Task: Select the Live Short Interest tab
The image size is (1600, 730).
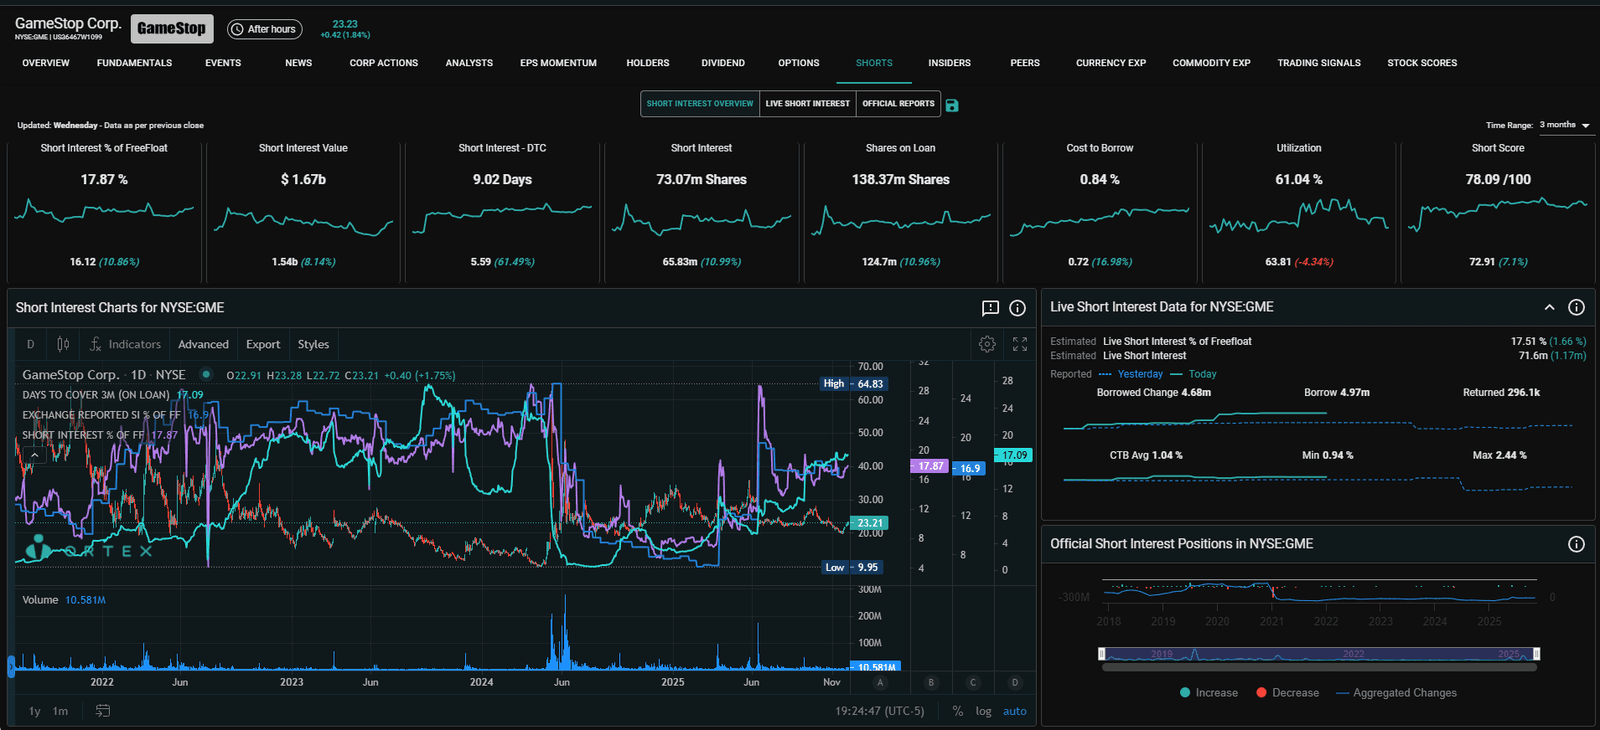Action: (x=807, y=104)
